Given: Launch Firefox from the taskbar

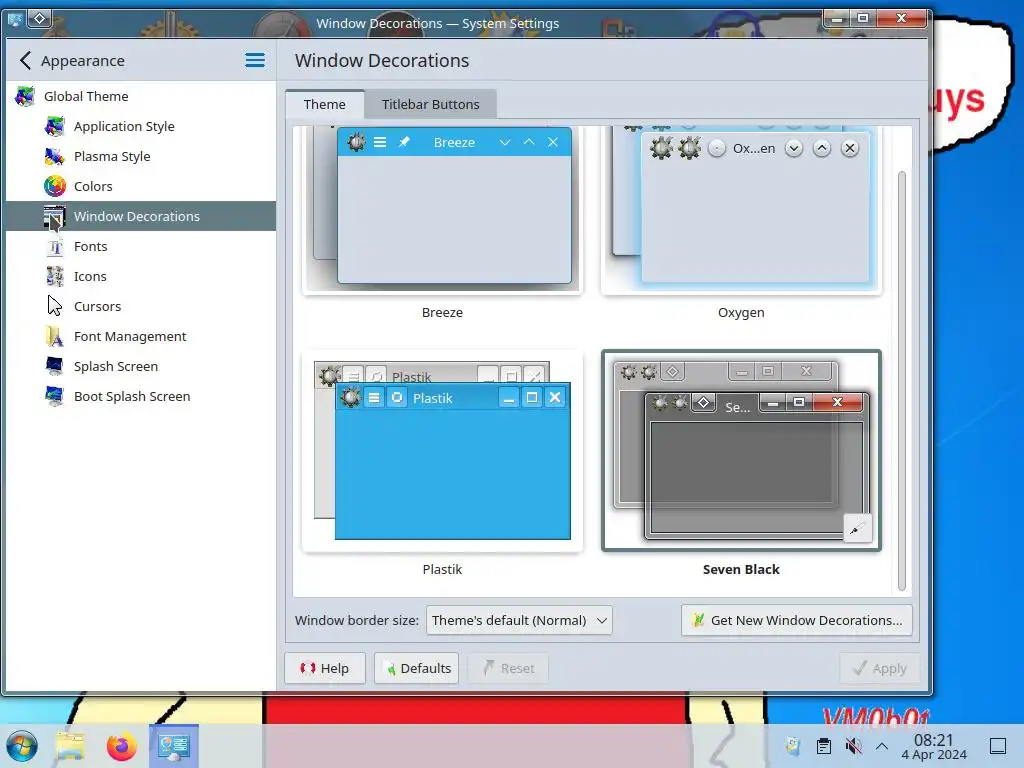Looking at the screenshot, I should coord(121,746).
